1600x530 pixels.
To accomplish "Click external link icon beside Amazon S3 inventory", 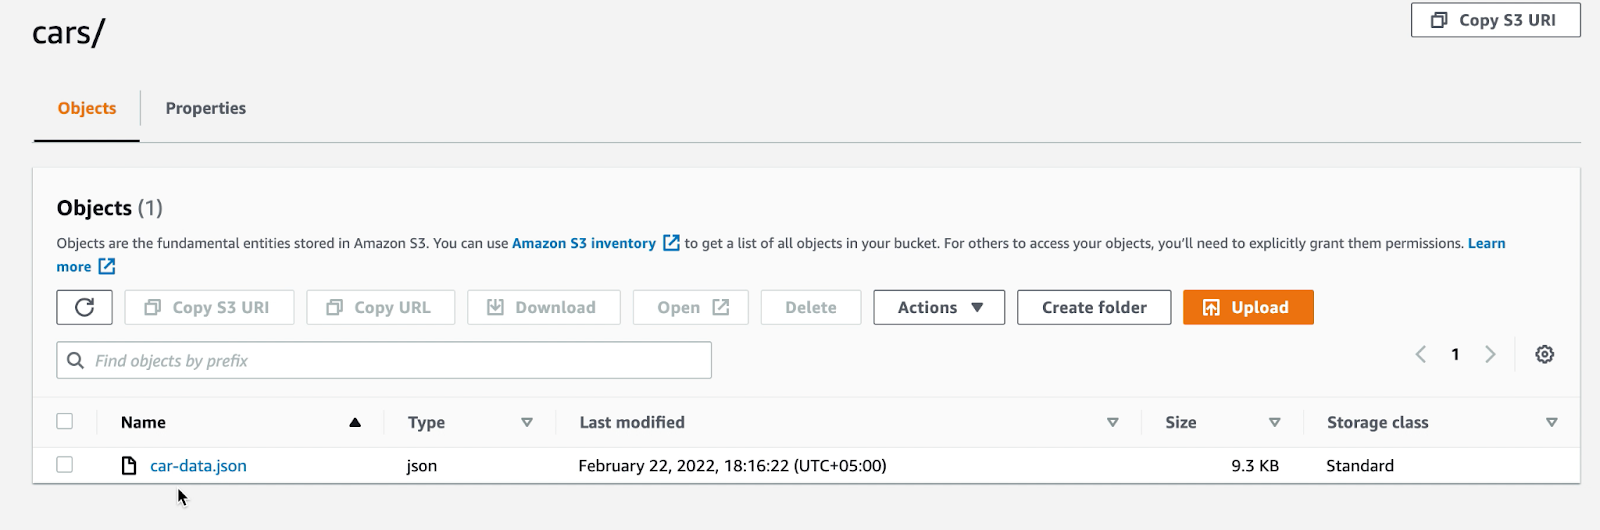I will 671,243.
